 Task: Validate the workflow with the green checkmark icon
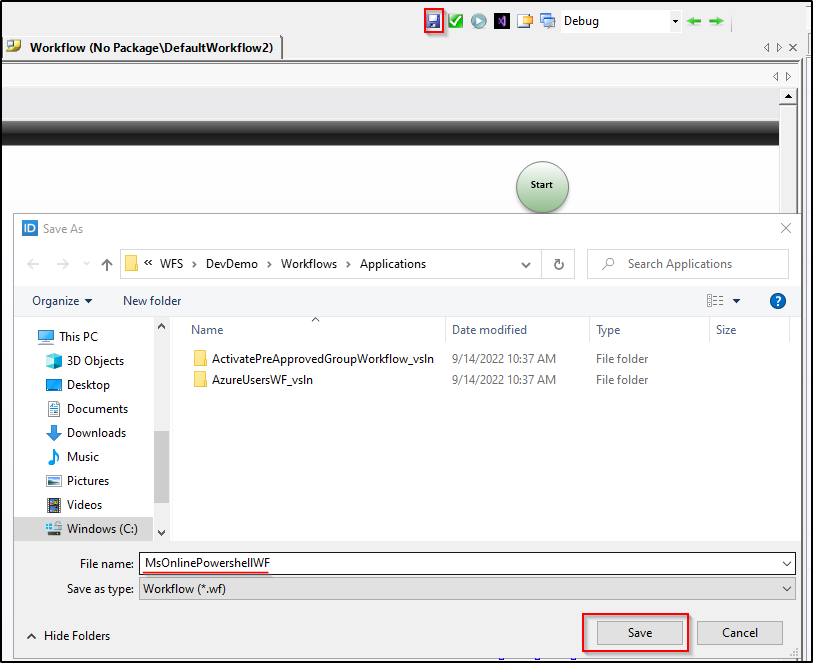(x=456, y=20)
